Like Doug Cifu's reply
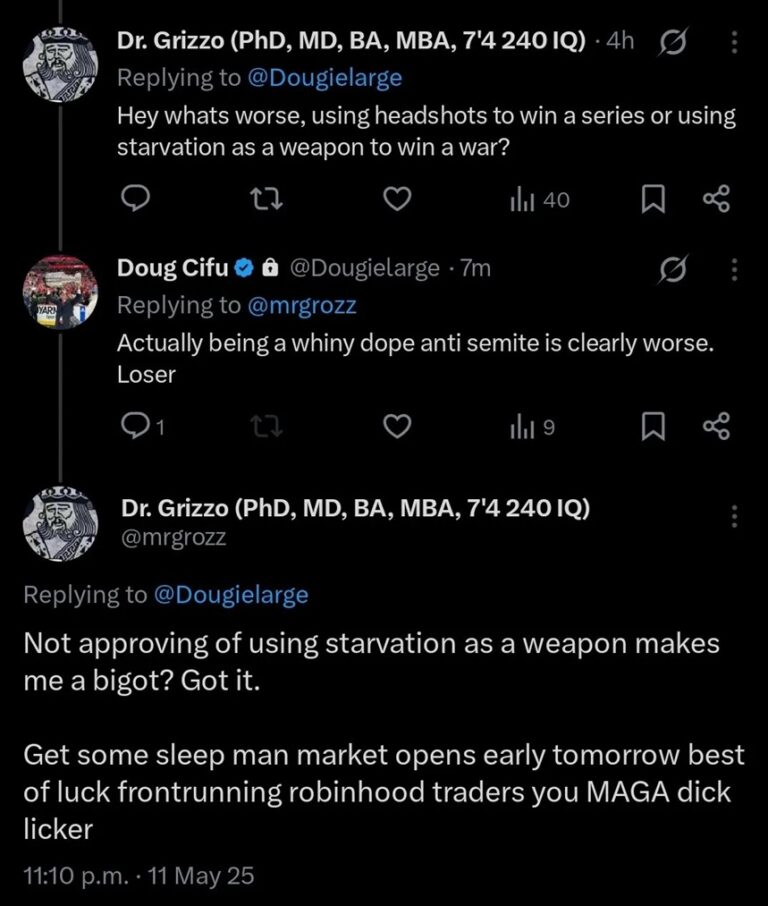This screenshot has width=768, height=906. 398,427
